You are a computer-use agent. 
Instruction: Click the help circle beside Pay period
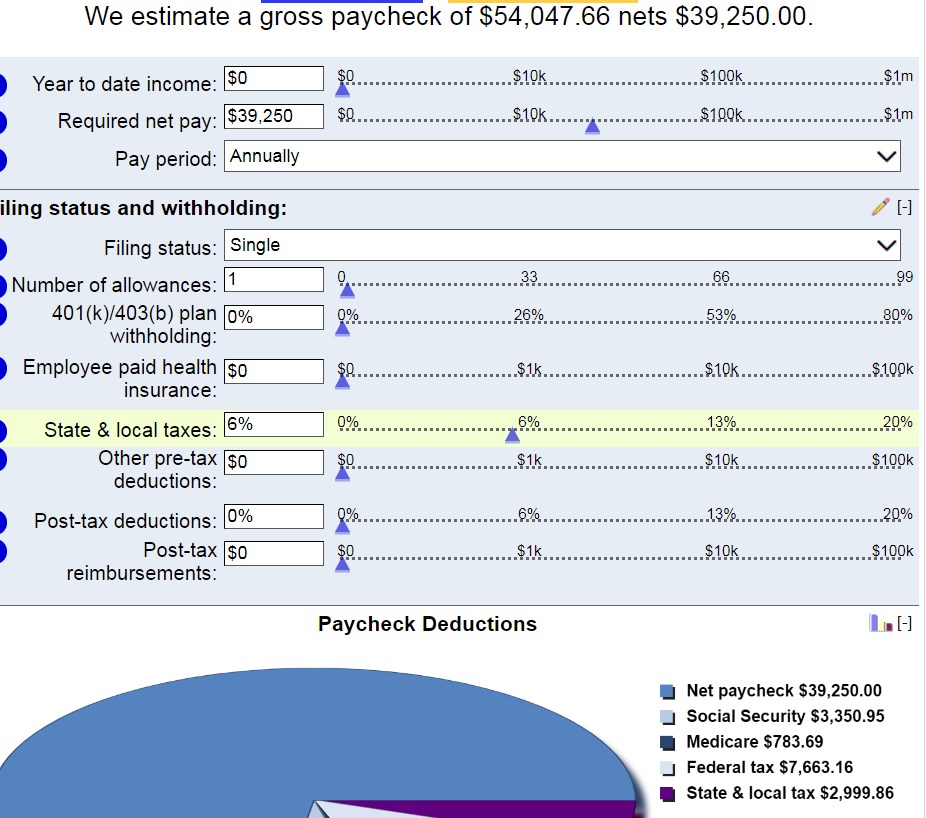pos(2,158)
